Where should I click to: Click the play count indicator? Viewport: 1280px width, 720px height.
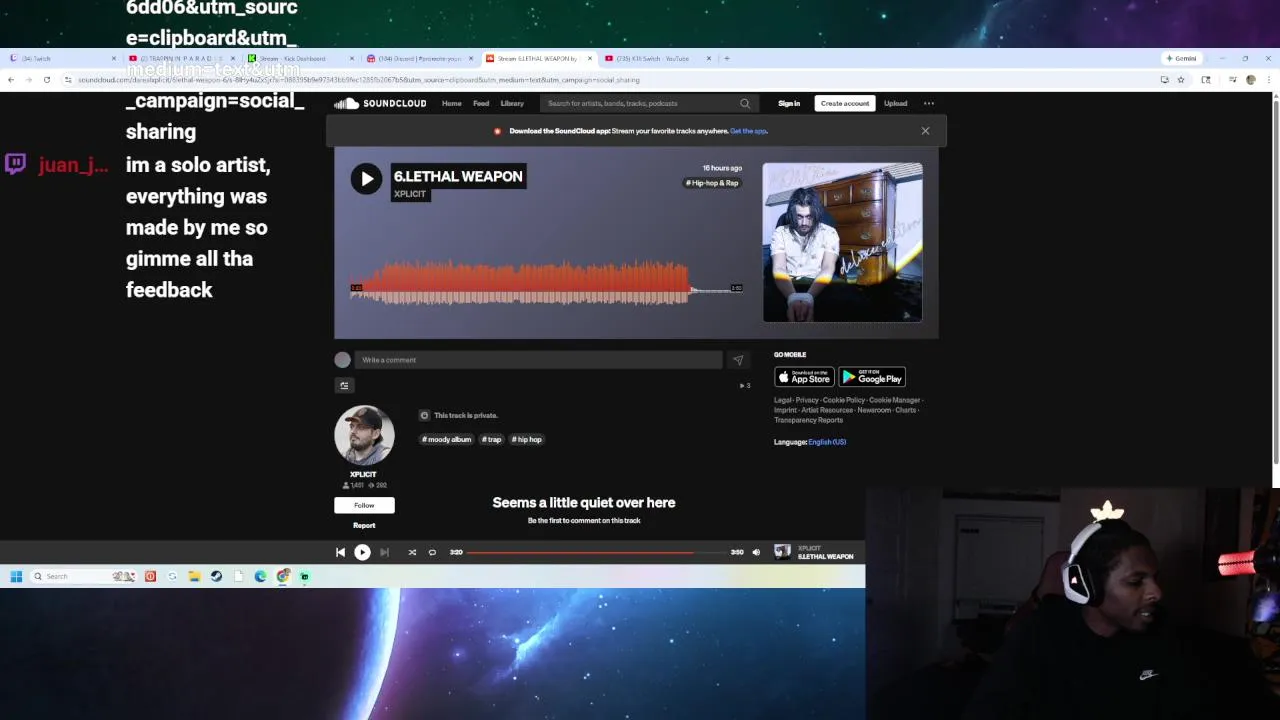pos(744,385)
